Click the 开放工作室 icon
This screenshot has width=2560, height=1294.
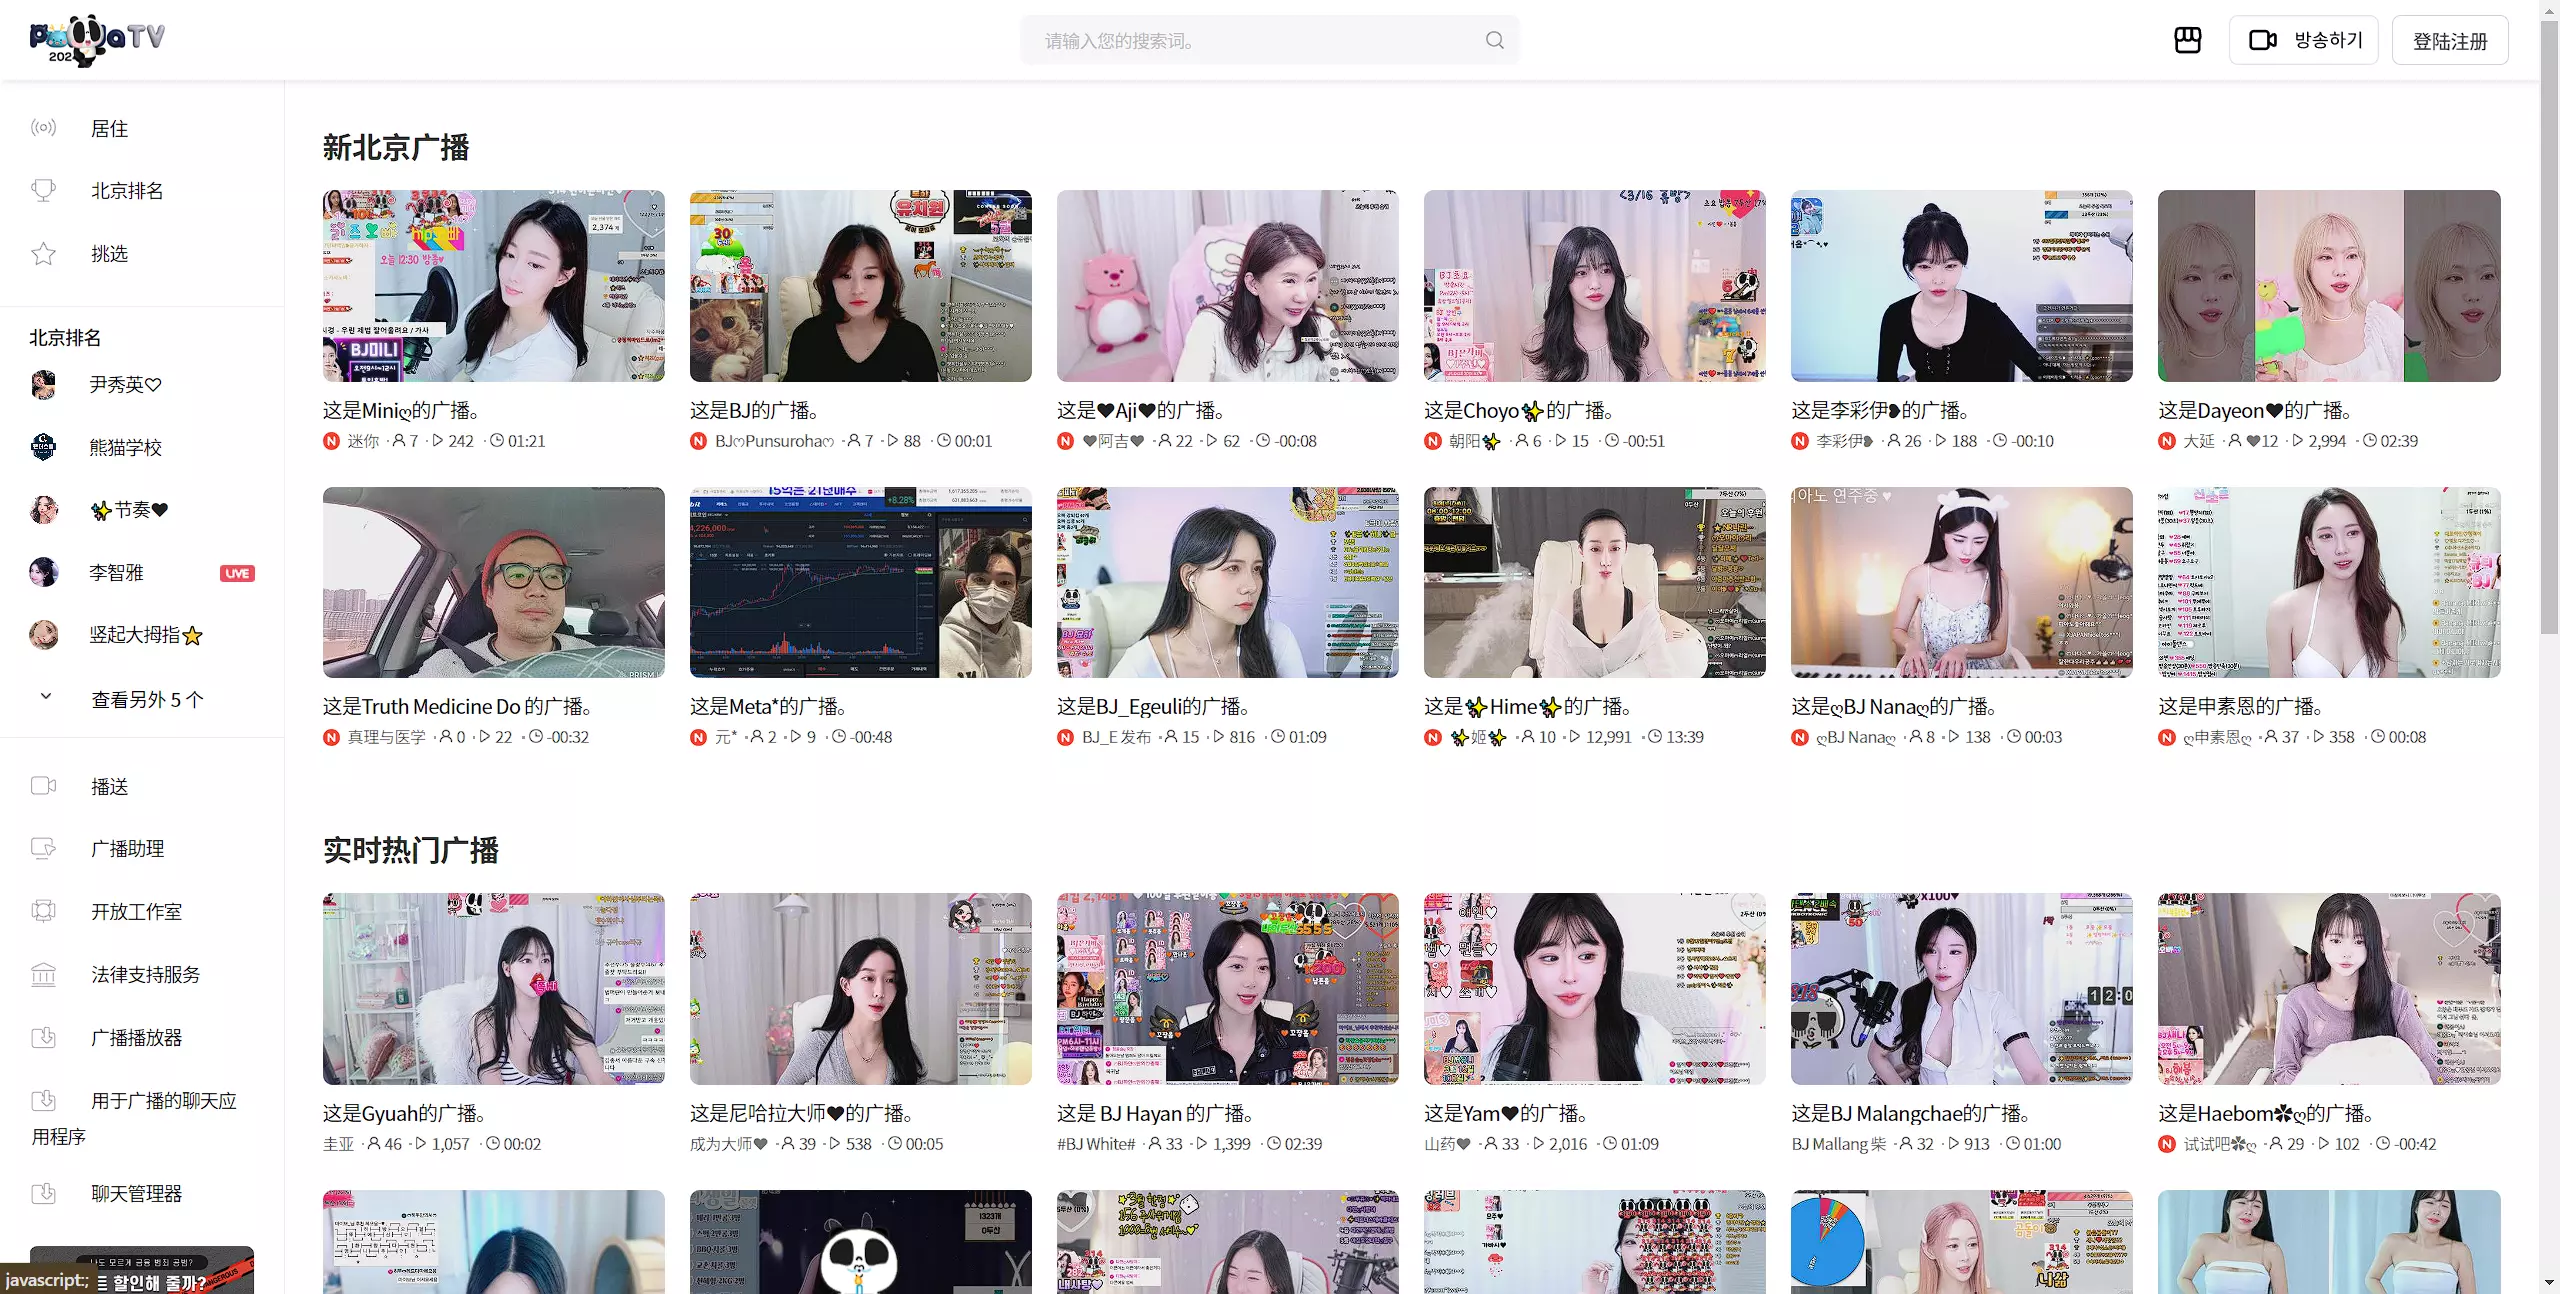pyautogui.click(x=43, y=911)
